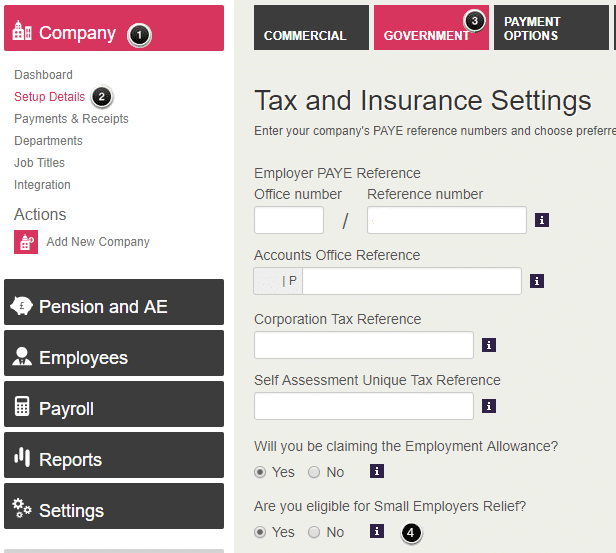Choose No for Small Employers Relief
This screenshot has width=616, height=553.
pos(314,532)
